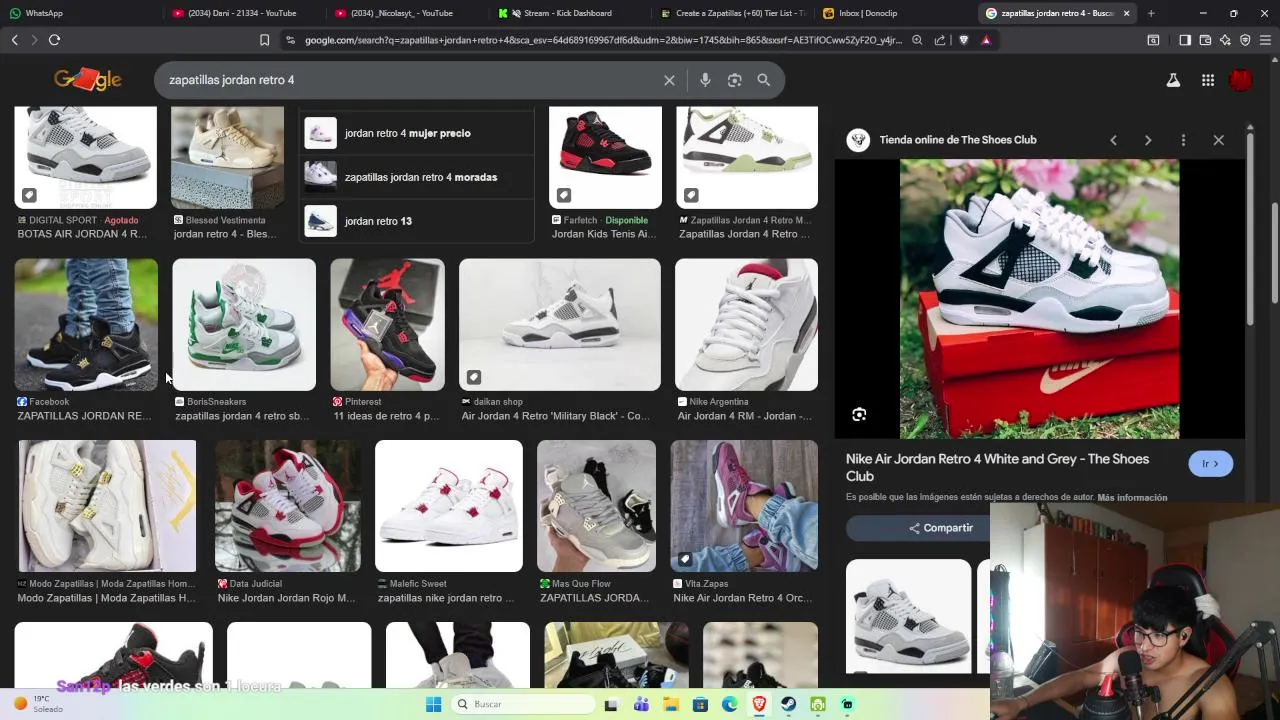Open the Google apps grid
This screenshot has height=720, width=1280.
[x=1208, y=80]
